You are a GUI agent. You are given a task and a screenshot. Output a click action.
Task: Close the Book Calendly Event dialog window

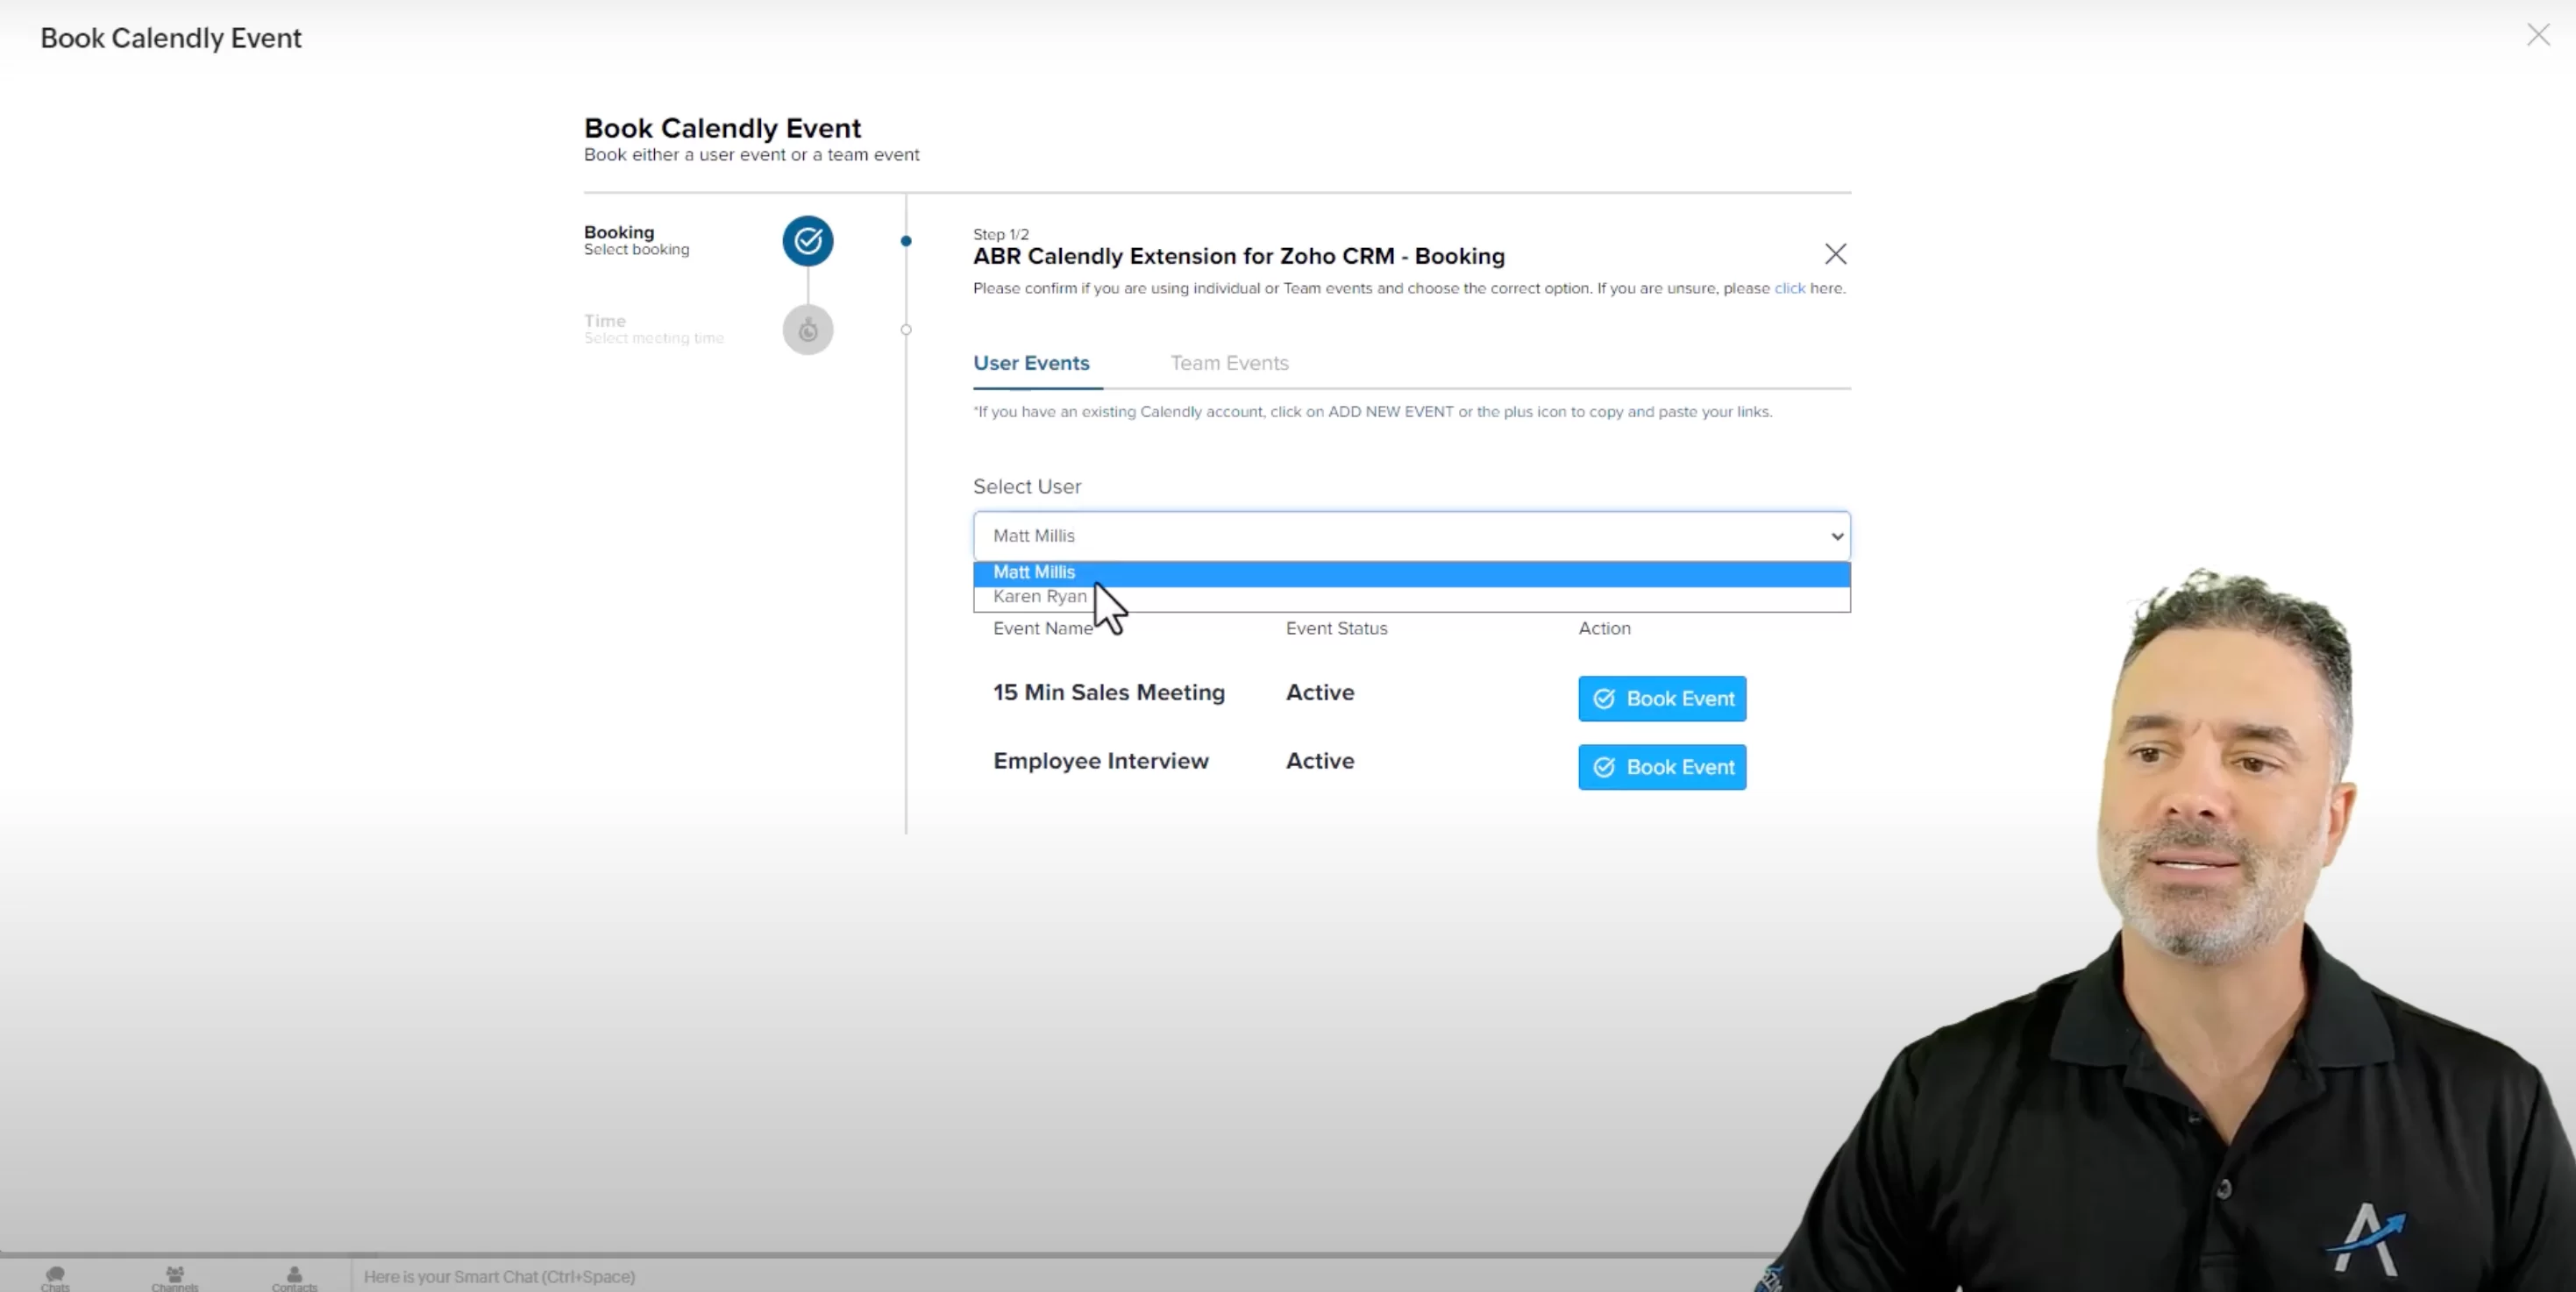click(x=2537, y=36)
